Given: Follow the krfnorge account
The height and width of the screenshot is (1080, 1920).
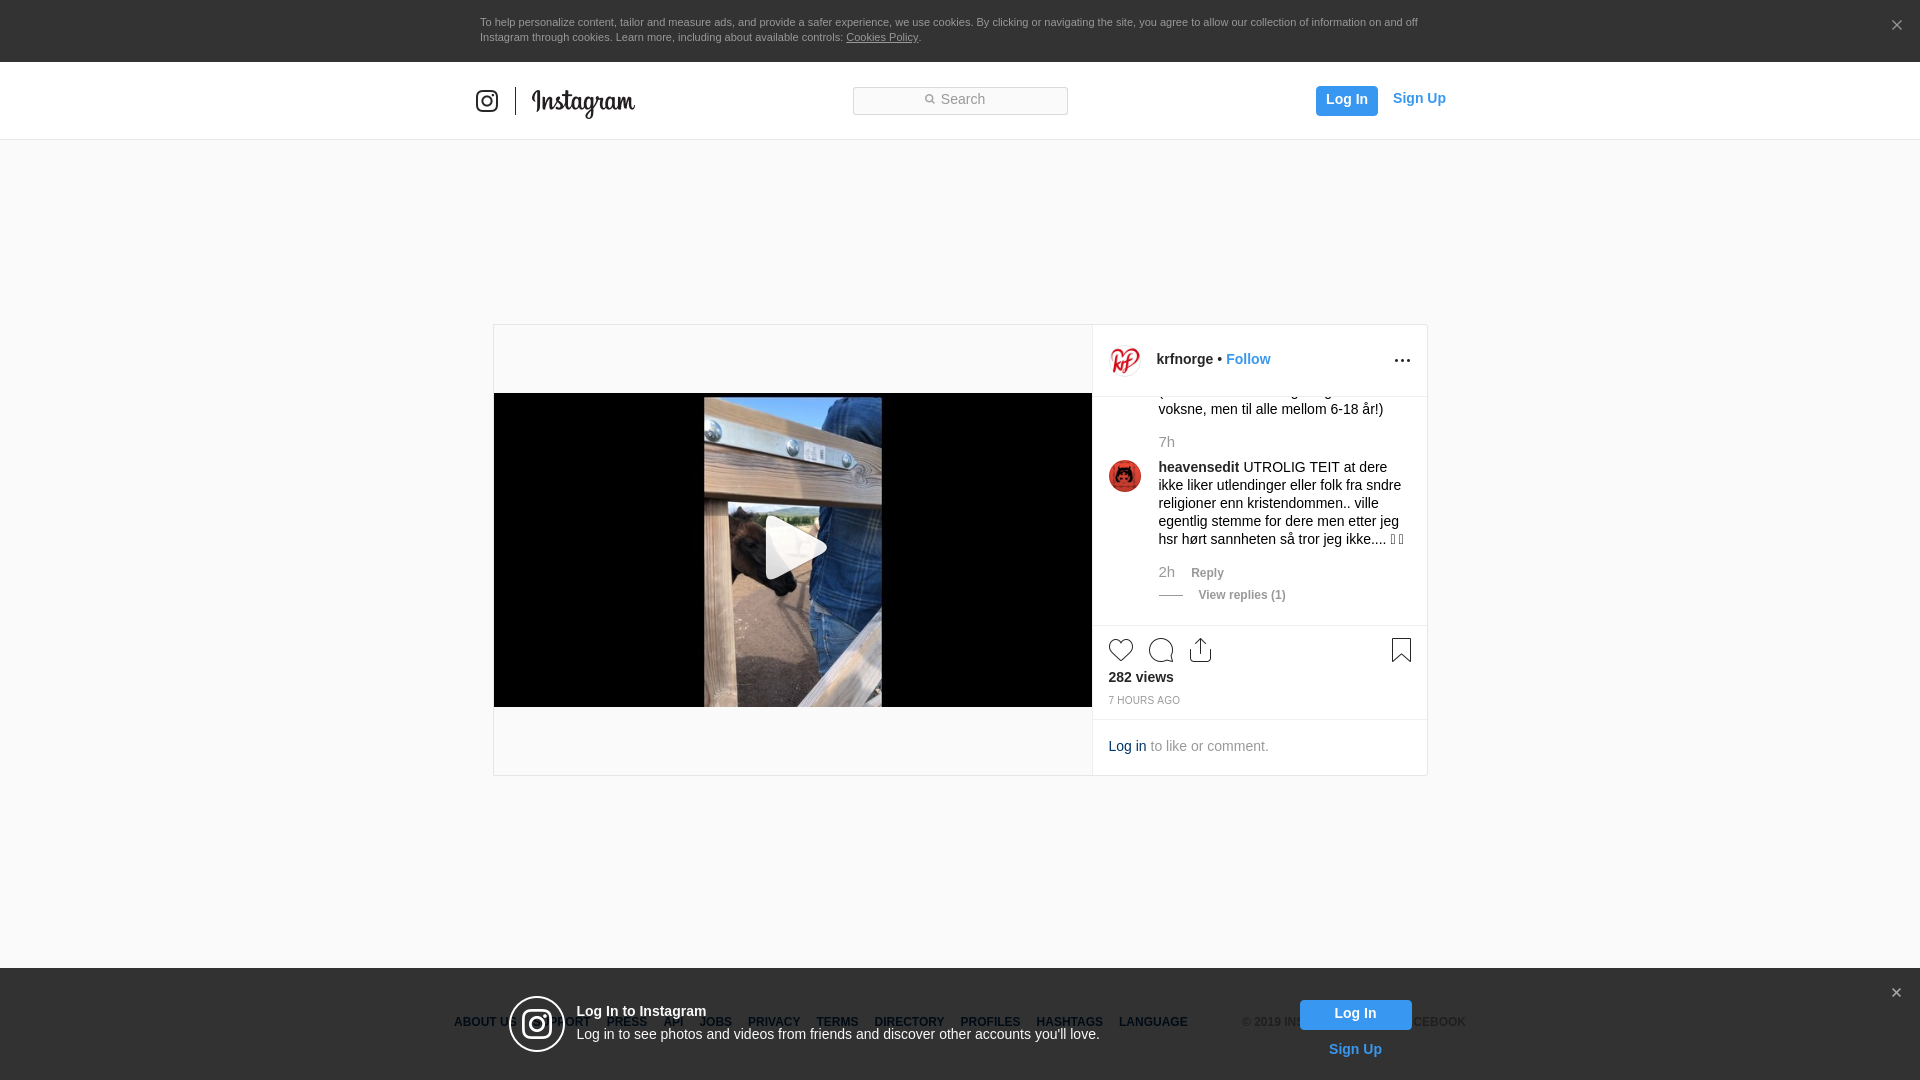Looking at the screenshot, I should tap(1248, 360).
